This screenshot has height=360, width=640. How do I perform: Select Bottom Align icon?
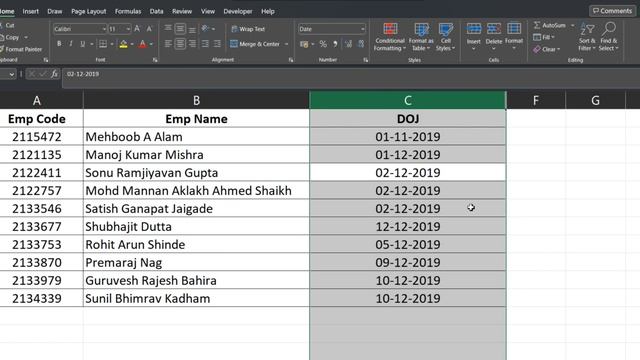click(x=192, y=29)
